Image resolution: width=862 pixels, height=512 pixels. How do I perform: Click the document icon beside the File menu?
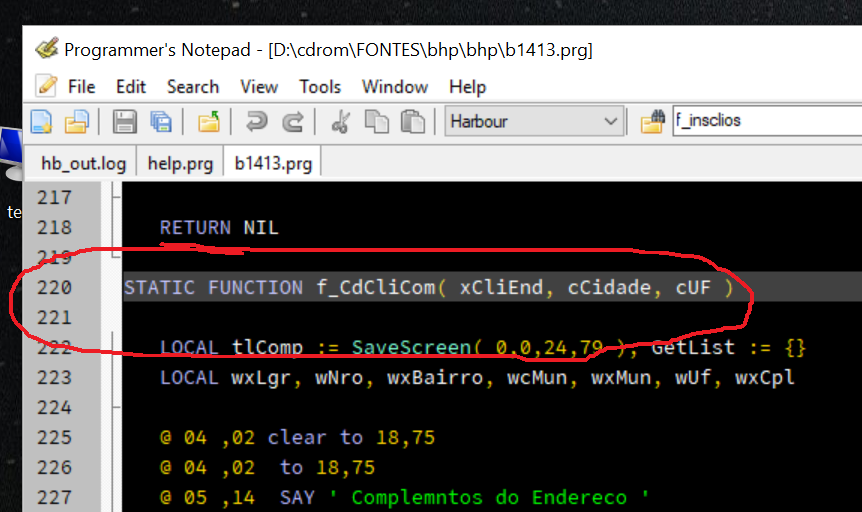(x=46, y=86)
